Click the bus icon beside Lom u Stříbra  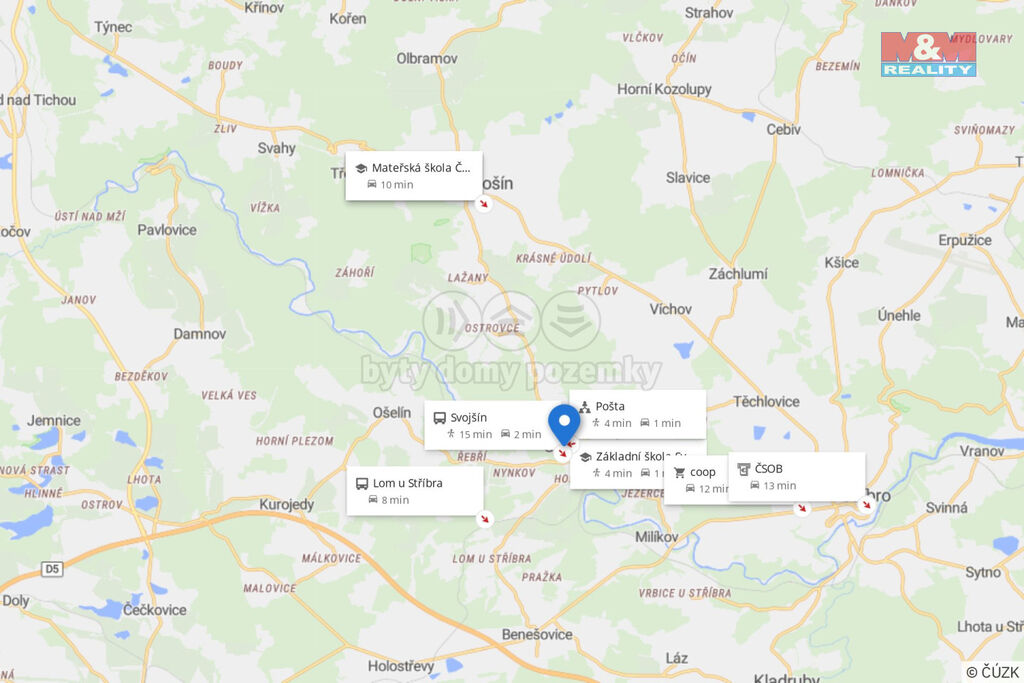point(362,484)
